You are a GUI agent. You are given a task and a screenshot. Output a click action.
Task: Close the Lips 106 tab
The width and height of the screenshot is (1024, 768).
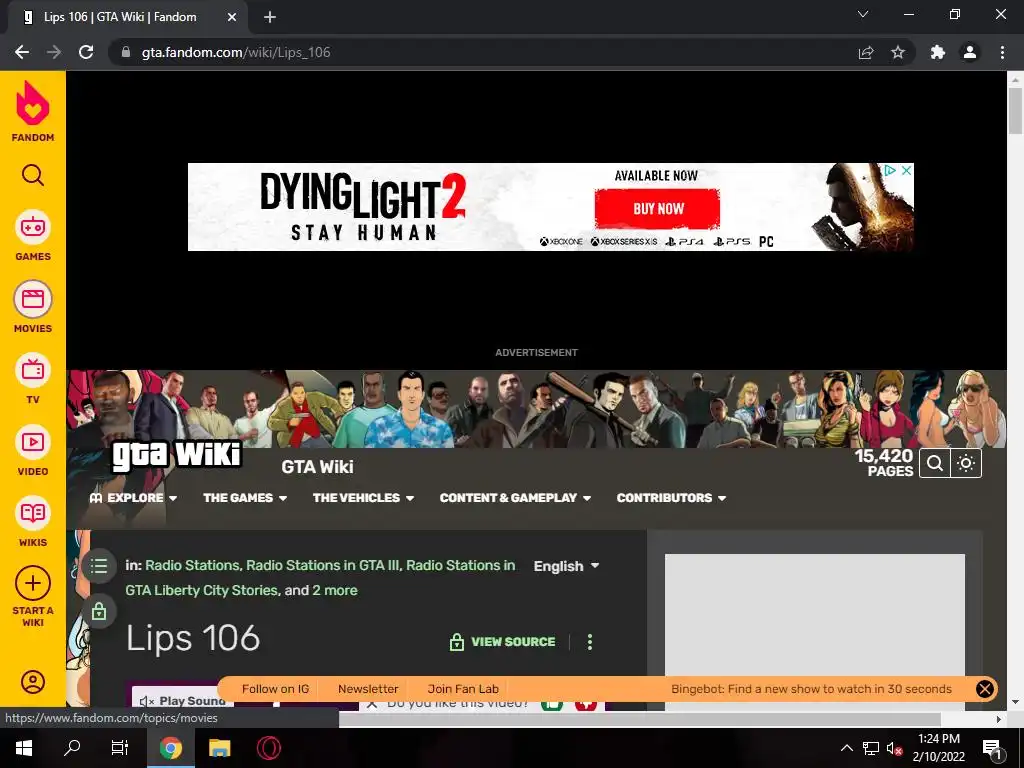(x=232, y=18)
